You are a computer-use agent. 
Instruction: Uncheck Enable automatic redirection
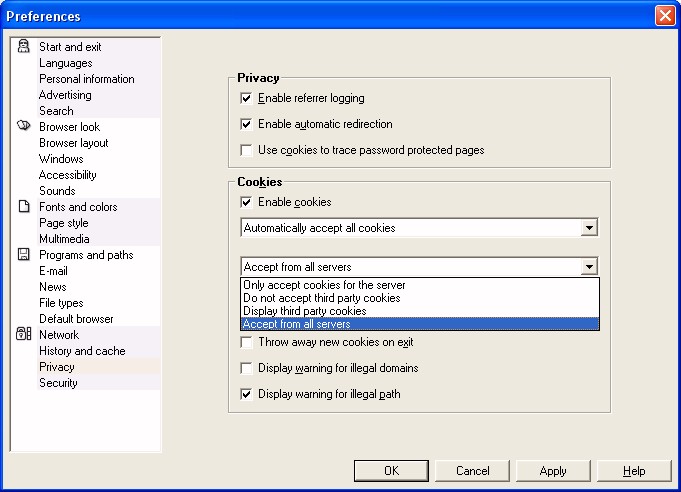tap(247, 125)
